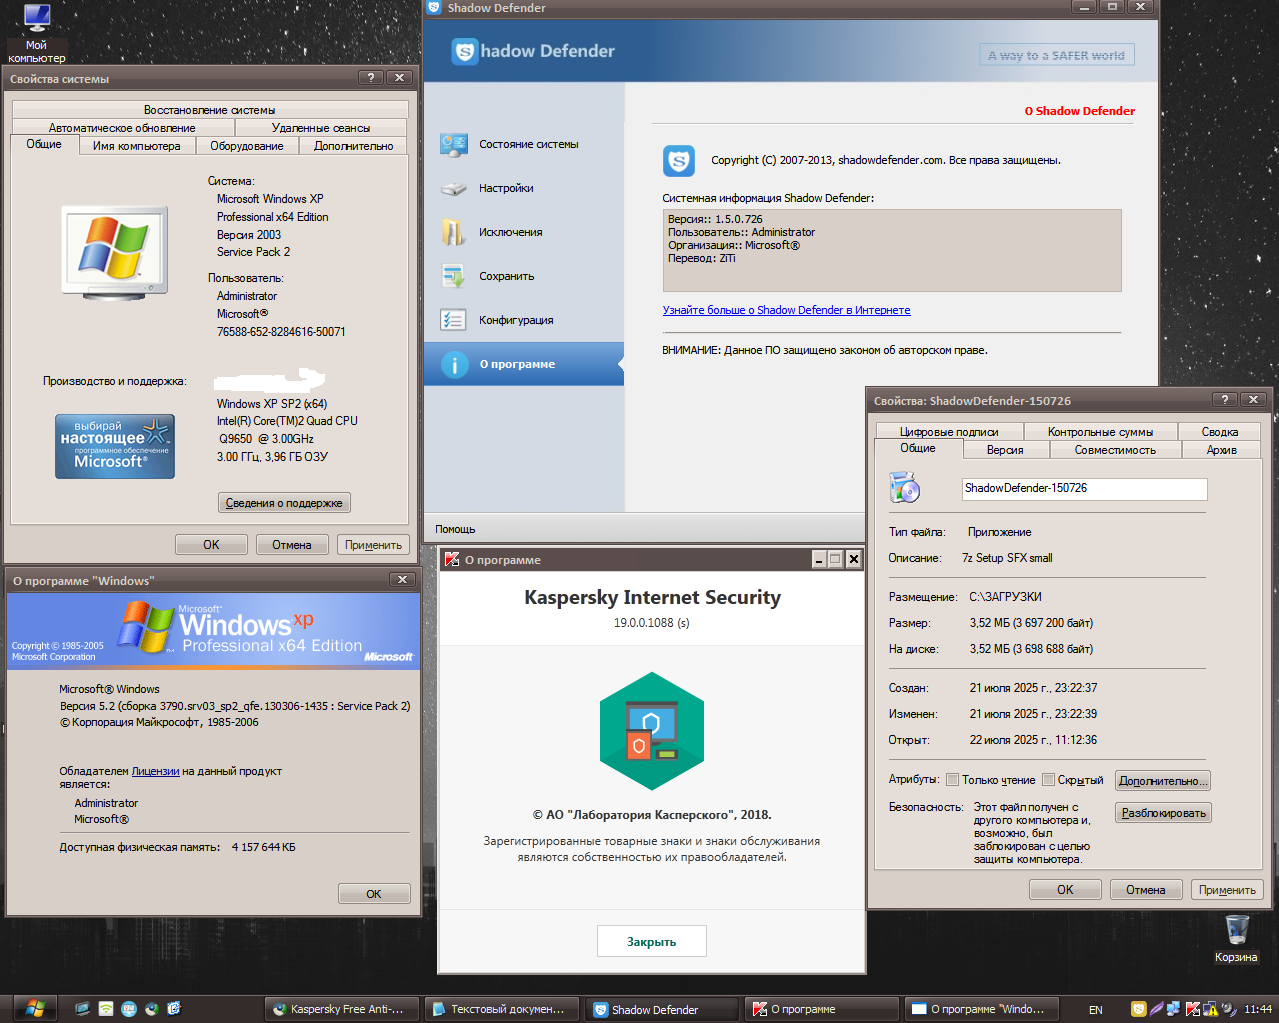Viewport: 1279px width, 1023px height.
Task: Click the Дополнительно... attributes button
Action: click(1163, 781)
